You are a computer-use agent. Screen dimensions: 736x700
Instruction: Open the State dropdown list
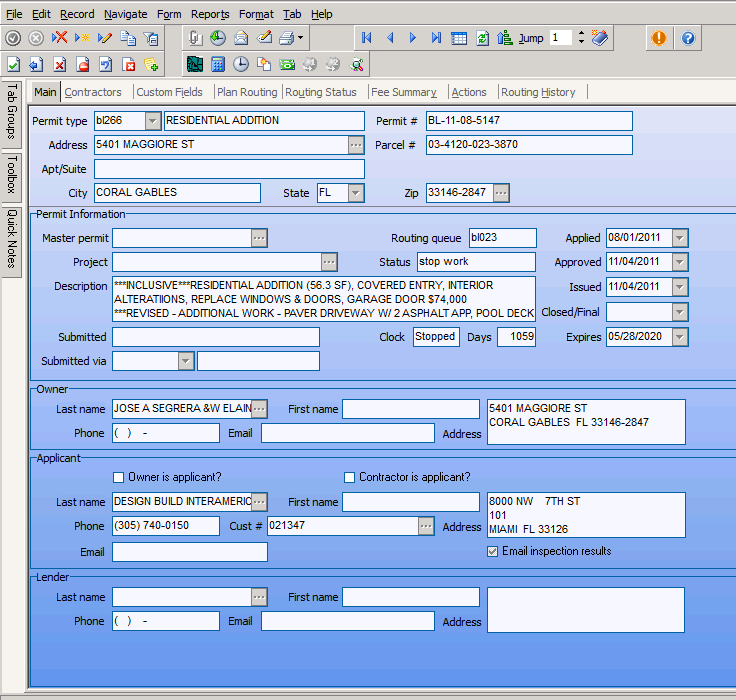(356, 193)
